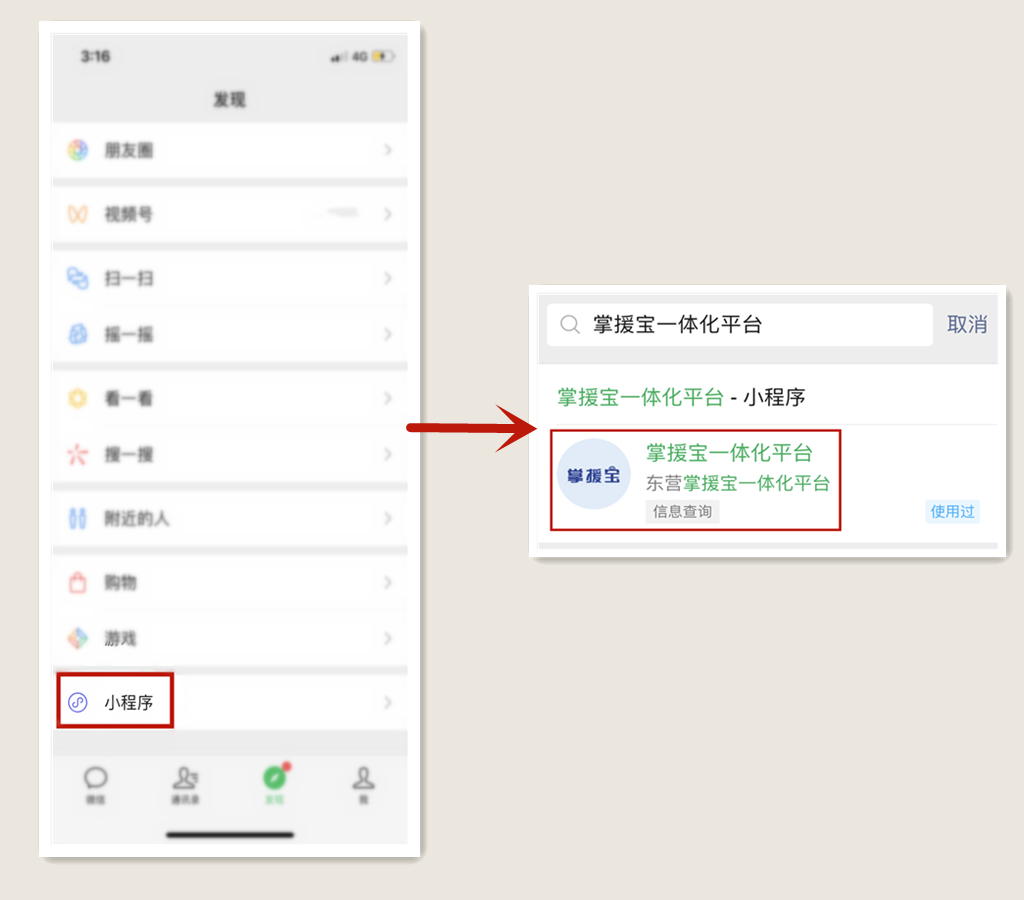This screenshot has height=900, width=1024.
Task: Expand the 扫一扫 row chevron
Action: click(x=388, y=278)
